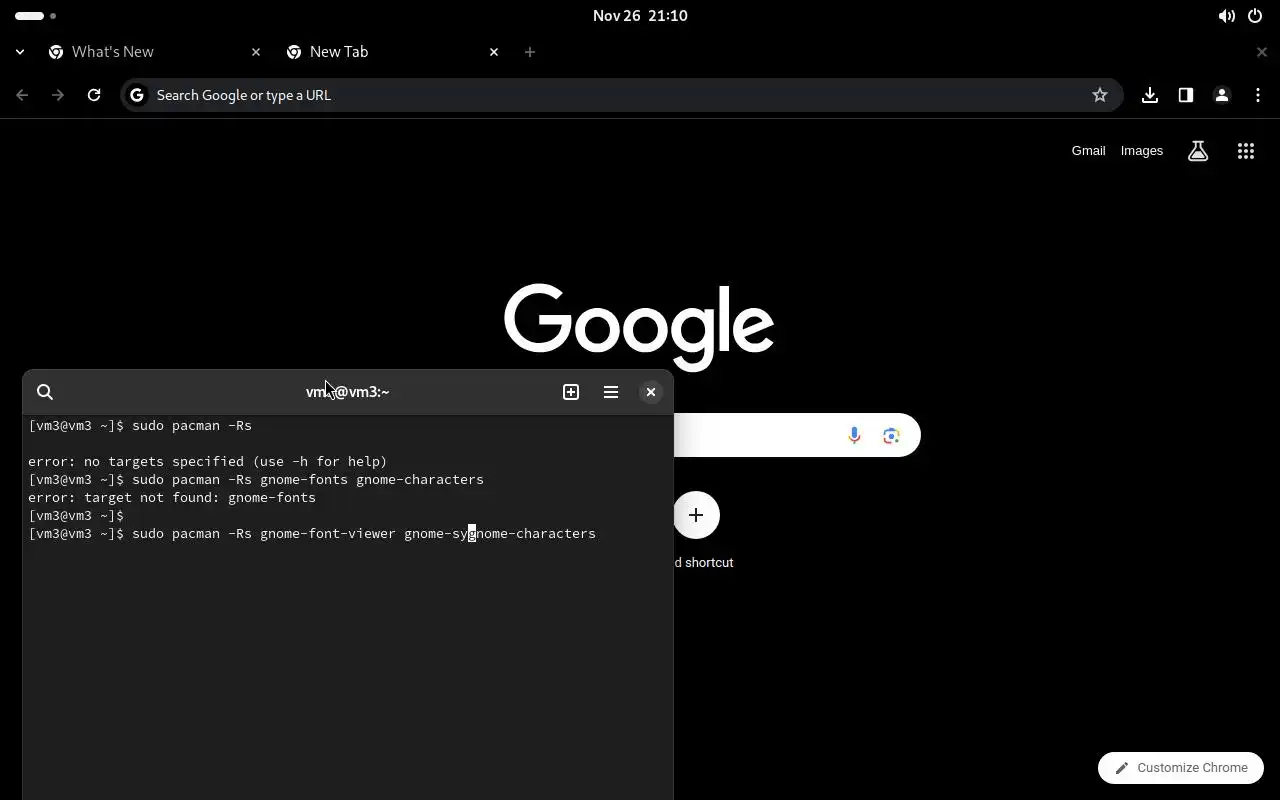Go back in Chrome
Image resolution: width=1280 pixels, height=800 pixels.
pyautogui.click(x=22, y=95)
